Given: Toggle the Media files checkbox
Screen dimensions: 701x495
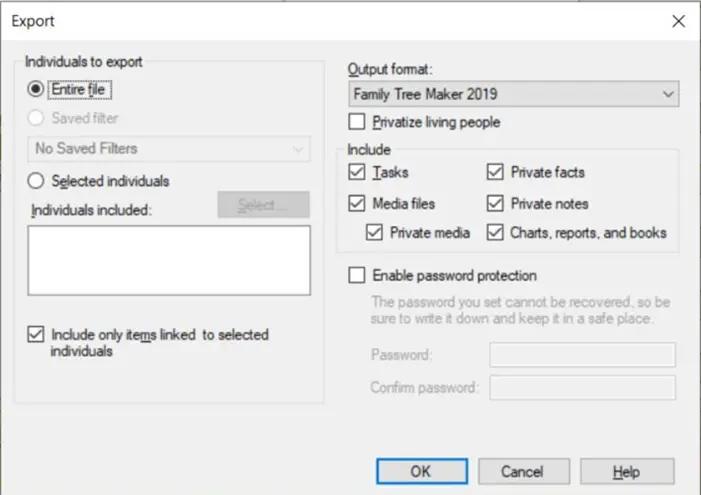Looking at the screenshot, I should click(357, 203).
